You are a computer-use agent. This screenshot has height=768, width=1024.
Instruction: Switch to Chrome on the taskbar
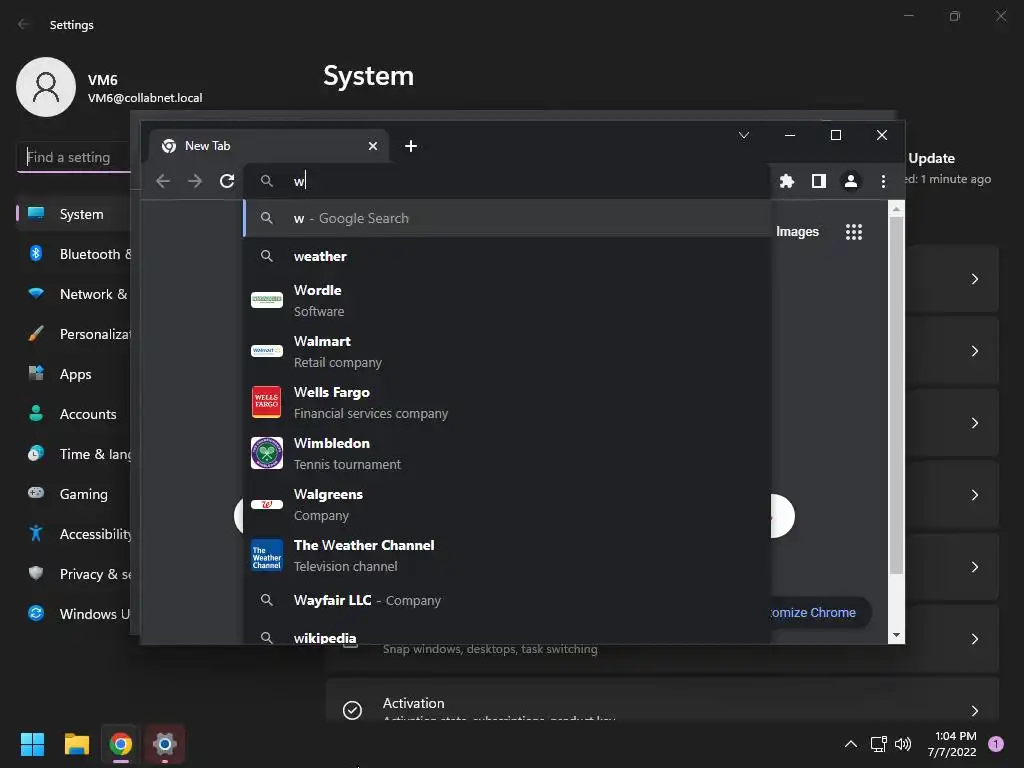tap(121, 744)
